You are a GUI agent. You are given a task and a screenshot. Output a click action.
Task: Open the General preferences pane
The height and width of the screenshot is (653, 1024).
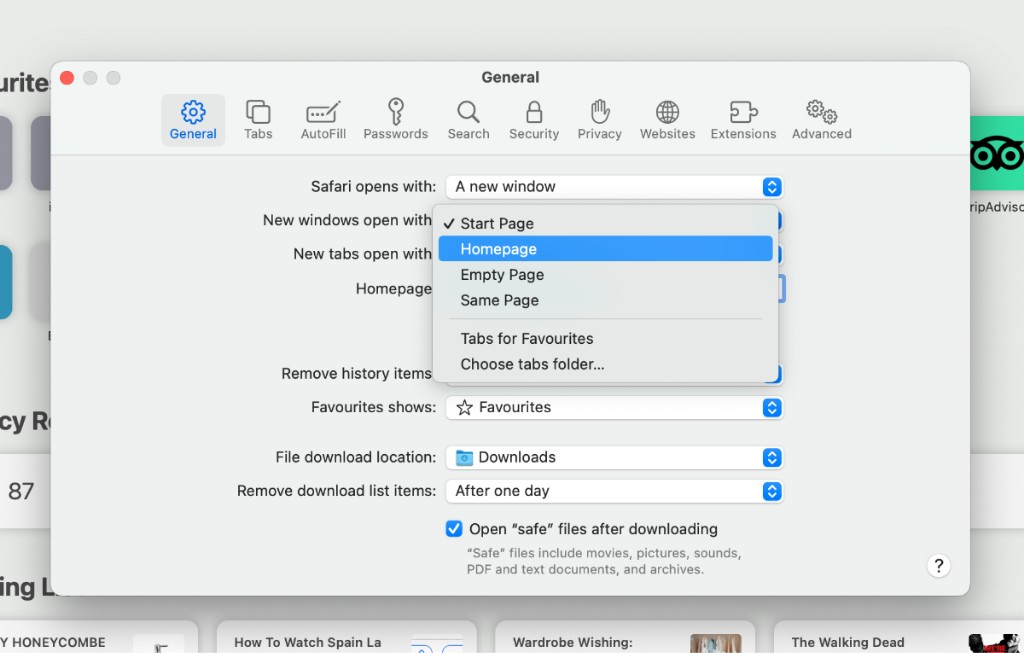(193, 120)
